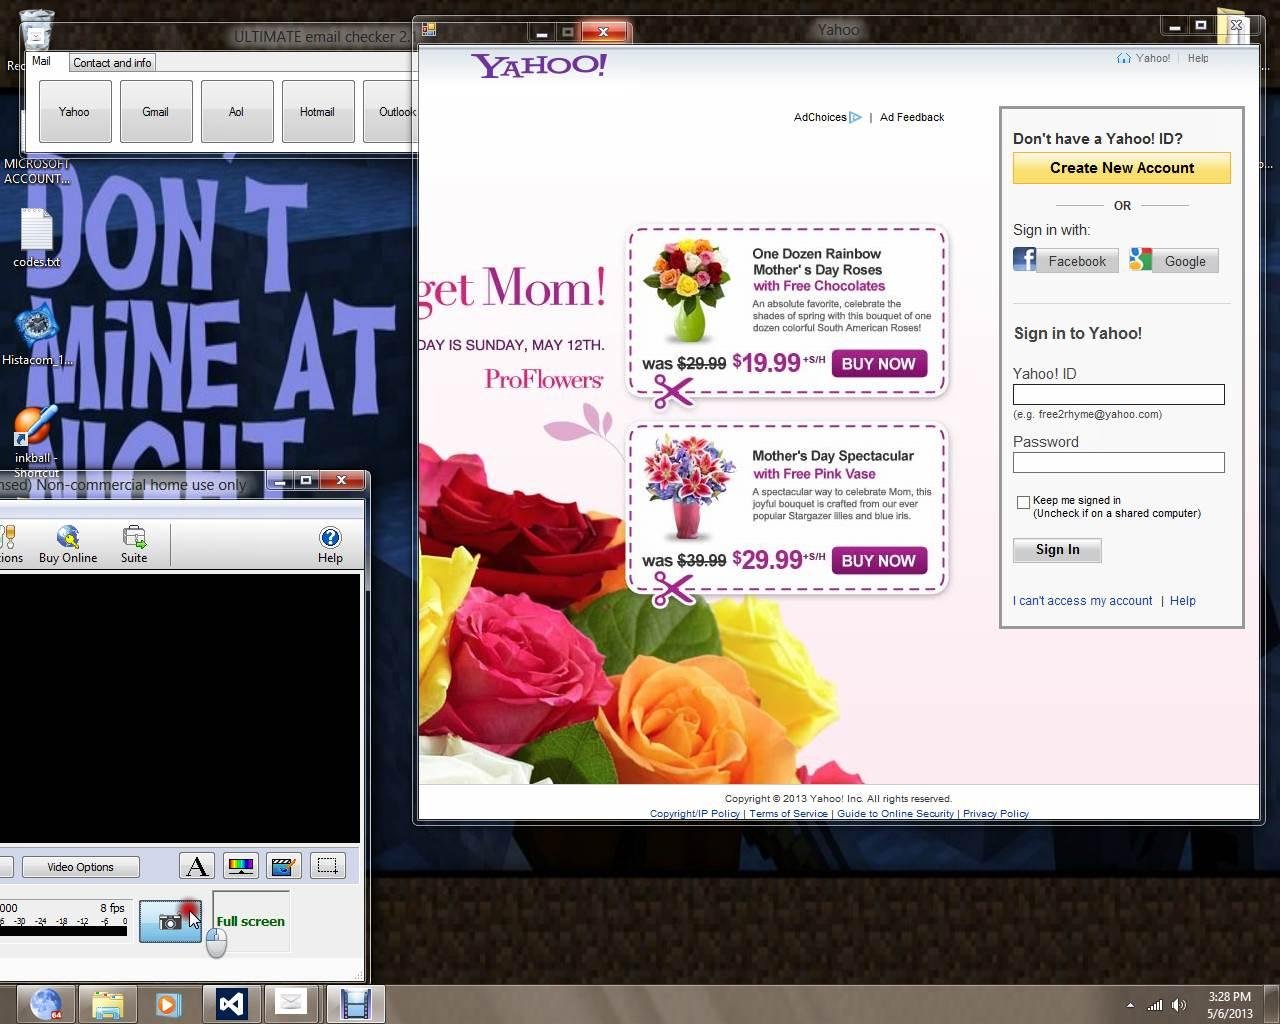Open the Terms of Service link

point(789,814)
